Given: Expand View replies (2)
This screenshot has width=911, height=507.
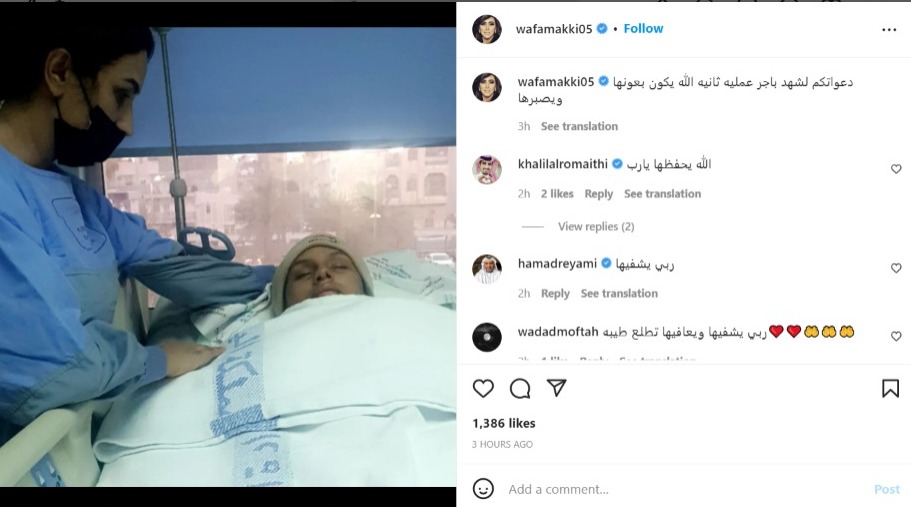Looking at the screenshot, I should [x=596, y=226].
